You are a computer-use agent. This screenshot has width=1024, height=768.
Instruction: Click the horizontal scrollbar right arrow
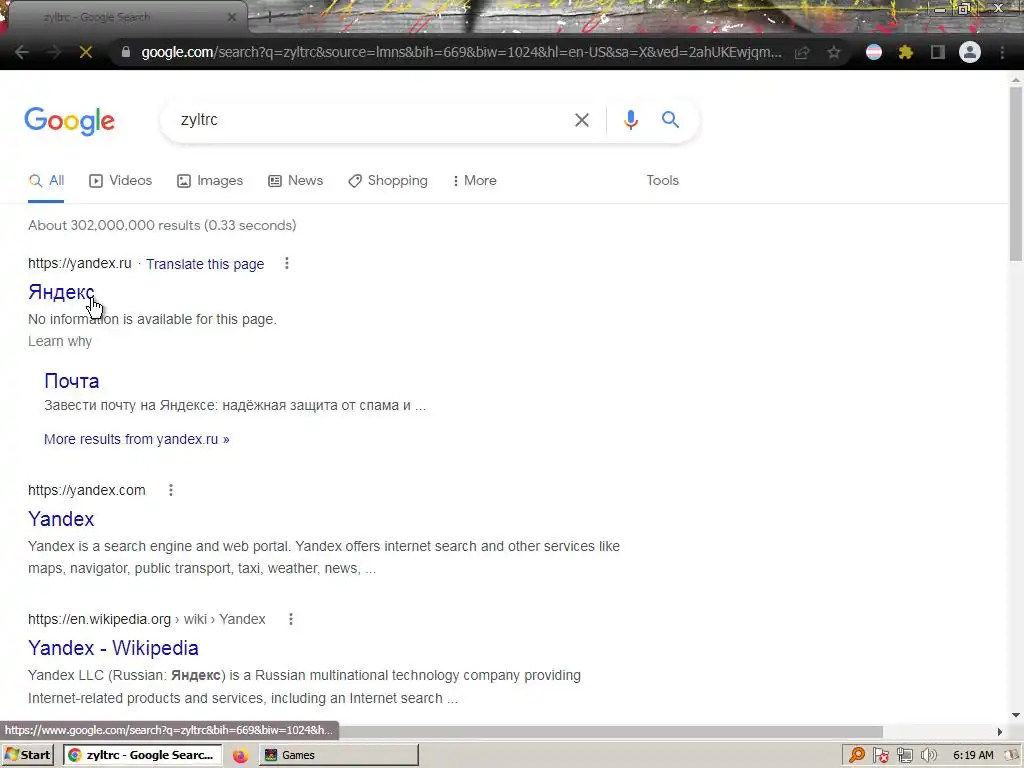(x=1000, y=731)
